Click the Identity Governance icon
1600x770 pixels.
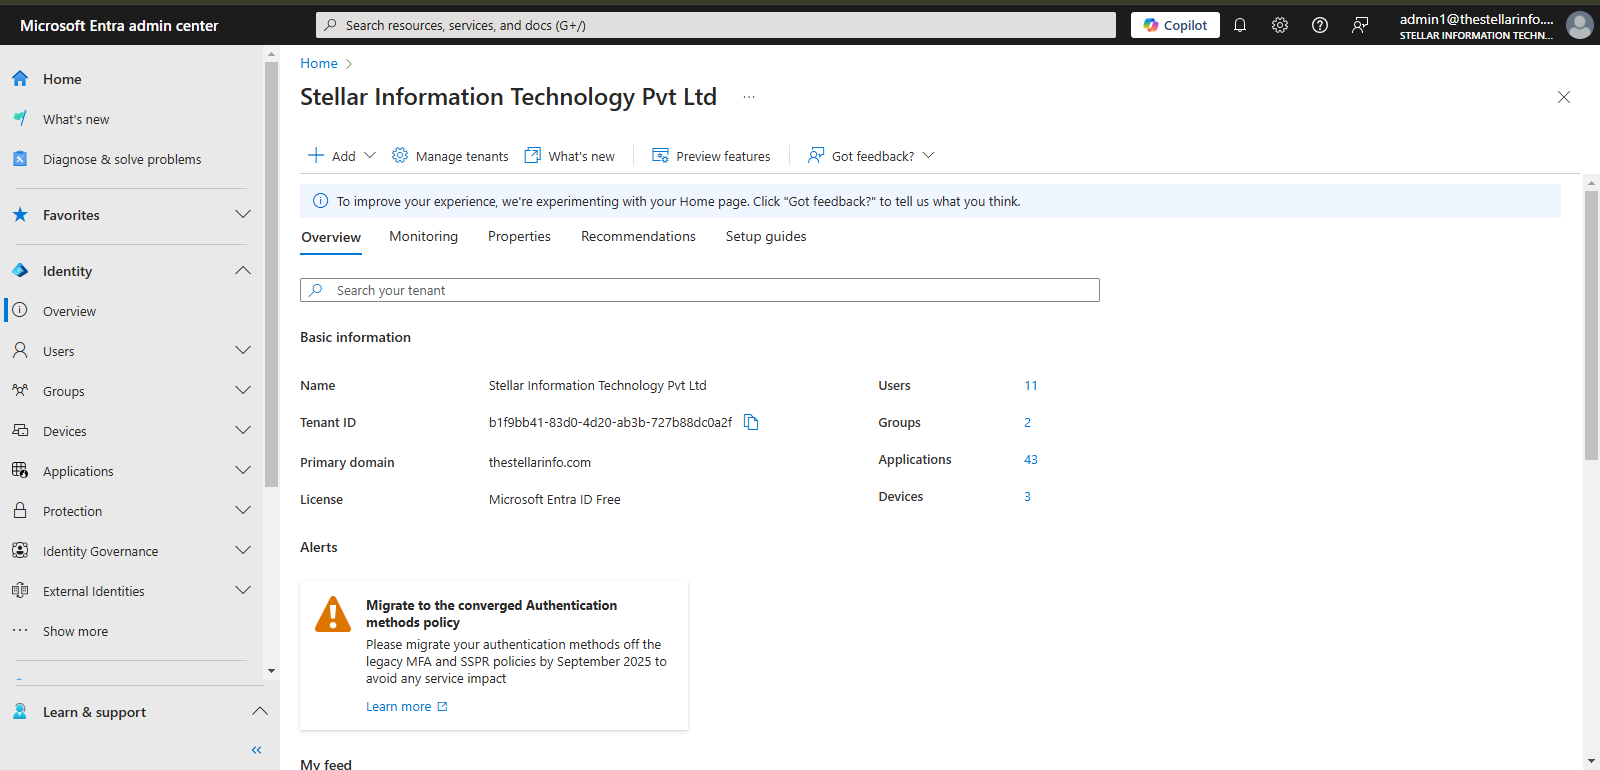(20, 550)
